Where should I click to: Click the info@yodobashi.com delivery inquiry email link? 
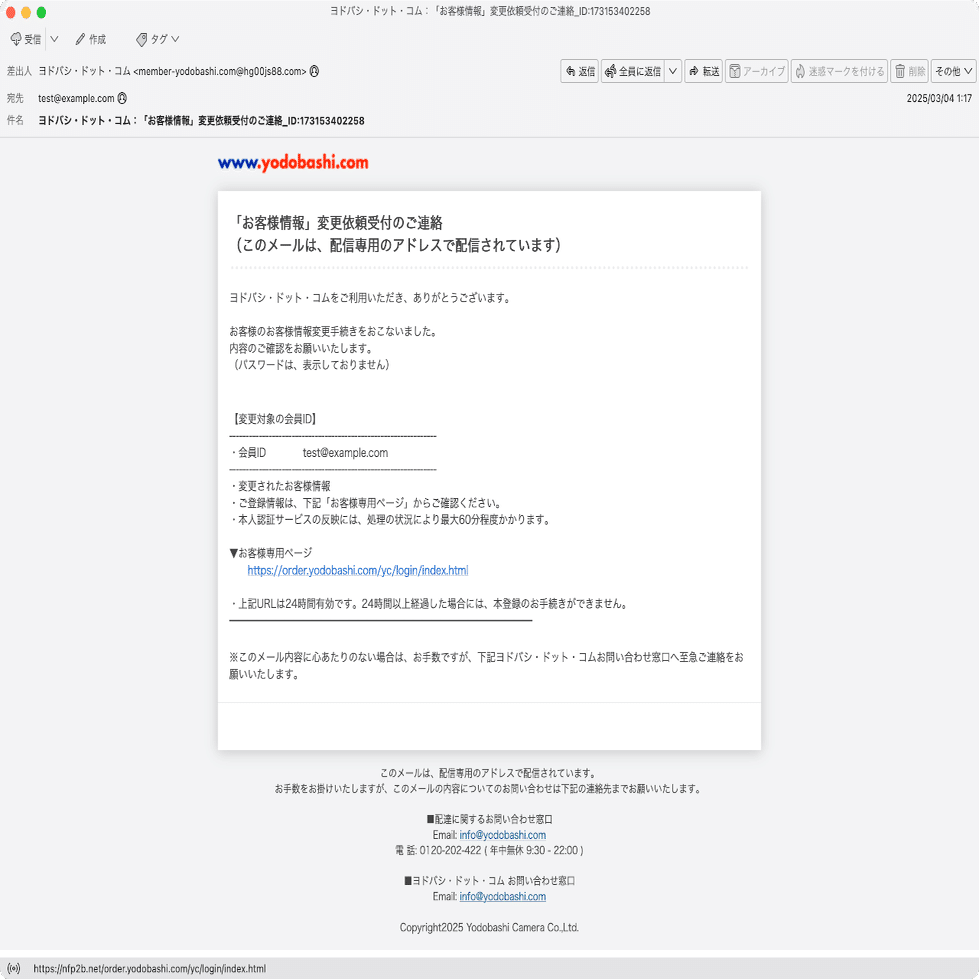point(503,834)
